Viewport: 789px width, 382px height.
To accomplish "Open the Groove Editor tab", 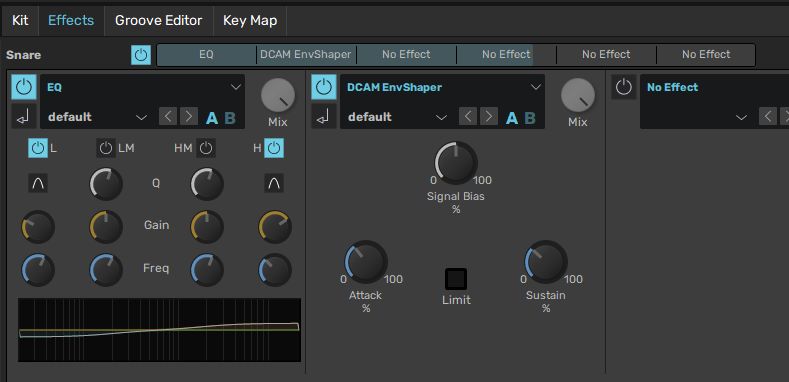I will [159, 21].
